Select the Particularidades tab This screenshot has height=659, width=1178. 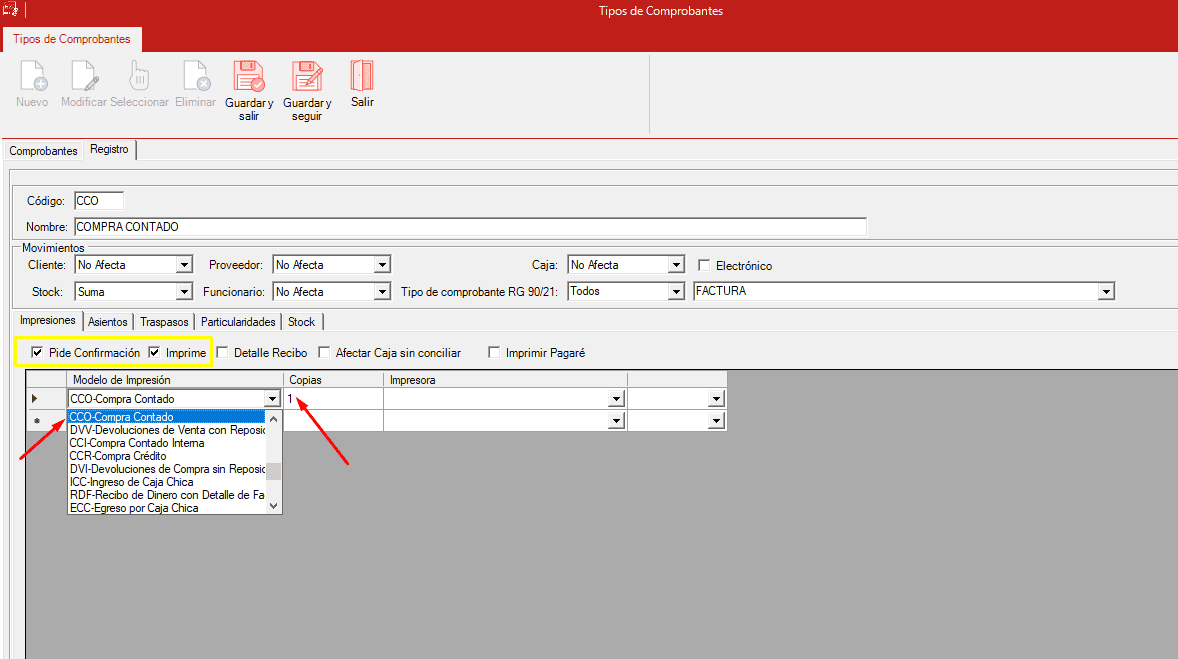coord(237,322)
